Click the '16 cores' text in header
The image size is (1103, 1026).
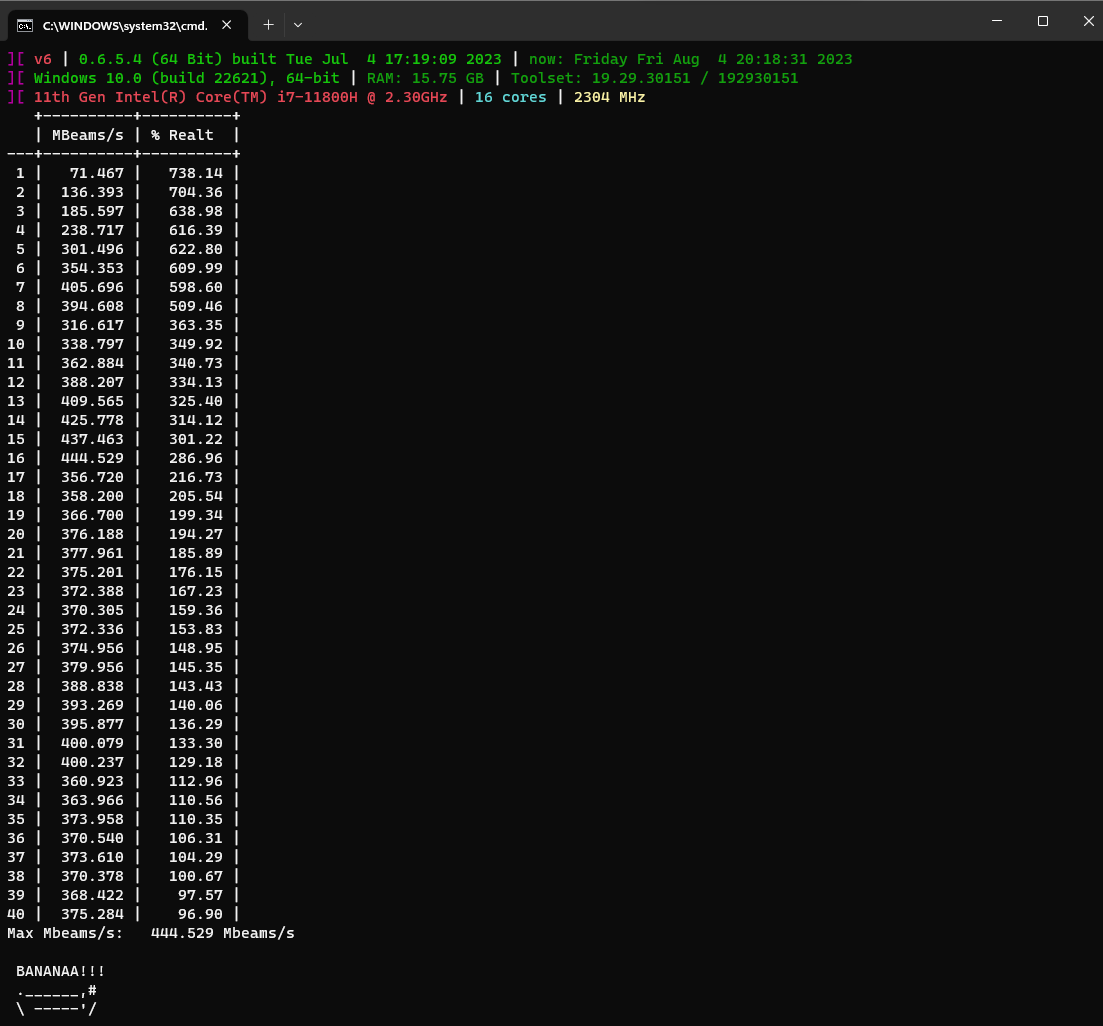511,97
